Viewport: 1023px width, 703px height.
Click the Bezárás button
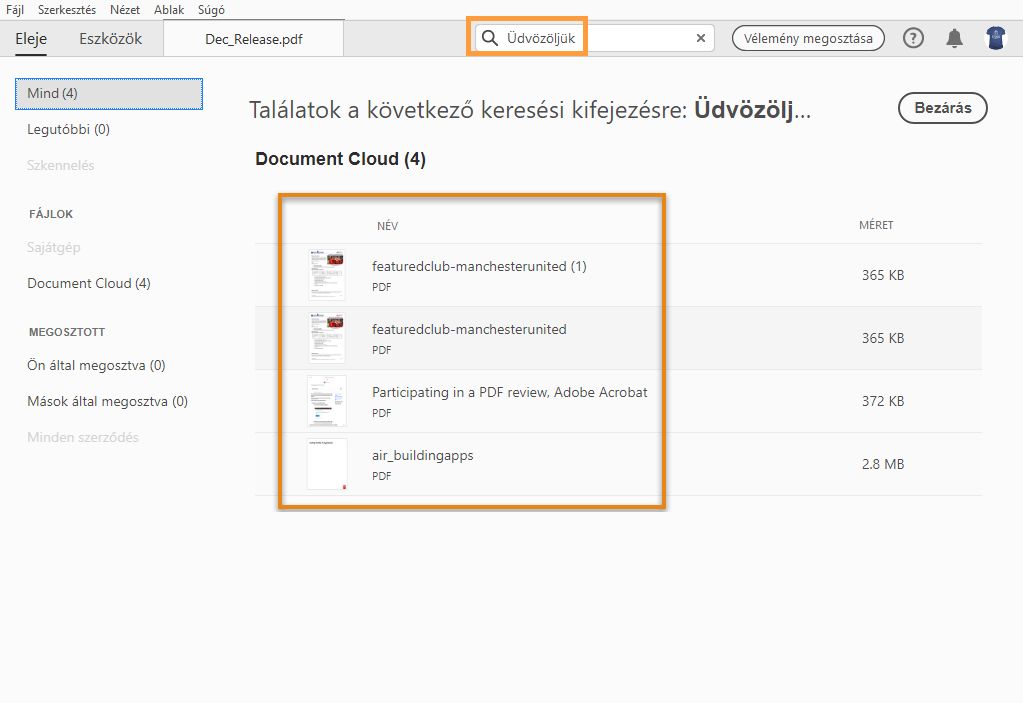[941, 108]
